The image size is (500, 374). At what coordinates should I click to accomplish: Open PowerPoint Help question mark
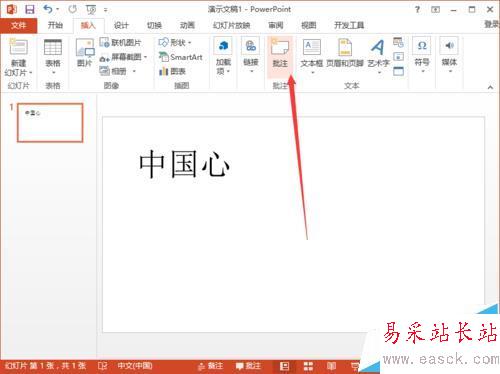(x=417, y=10)
